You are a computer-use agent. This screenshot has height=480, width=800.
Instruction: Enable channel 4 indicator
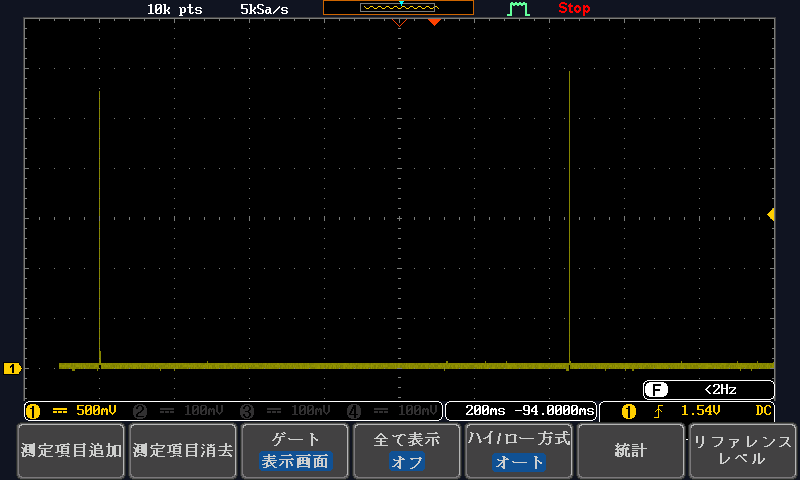coord(354,411)
